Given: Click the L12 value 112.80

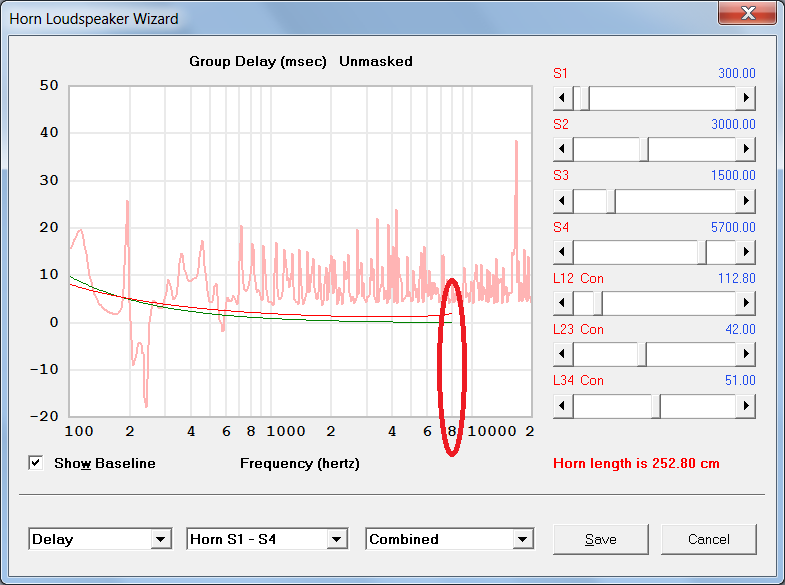Looking at the screenshot, I should coord(736,278).
